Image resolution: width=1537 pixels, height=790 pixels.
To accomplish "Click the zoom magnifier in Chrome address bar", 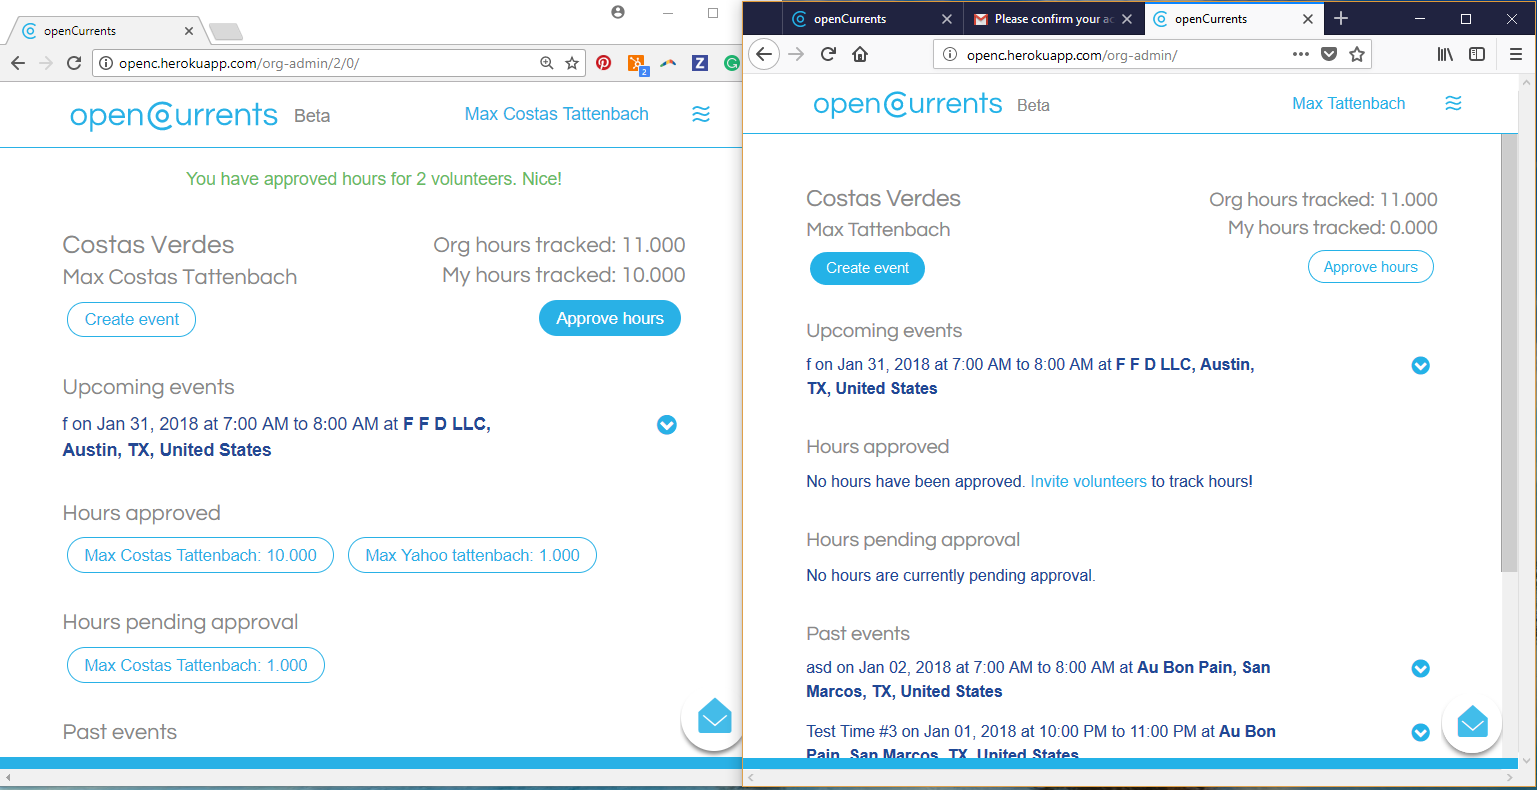I will pyautogui.click(x=547, y=63).
